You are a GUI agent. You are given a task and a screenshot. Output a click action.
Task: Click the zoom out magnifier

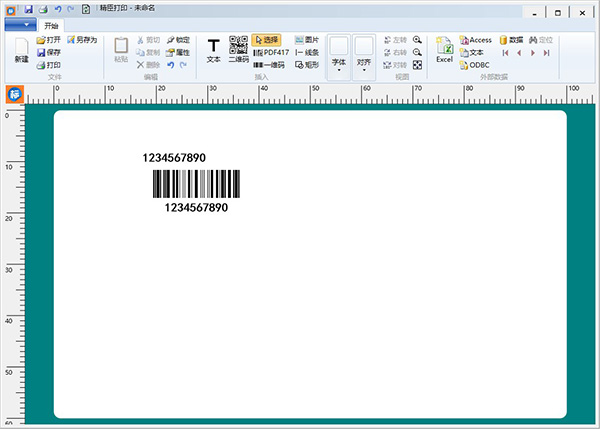pos(417,52)
